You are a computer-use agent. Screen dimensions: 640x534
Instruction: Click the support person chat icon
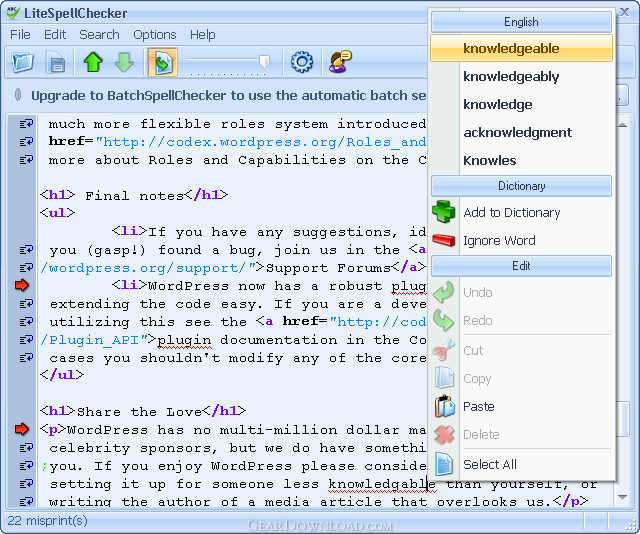[340, 62]
